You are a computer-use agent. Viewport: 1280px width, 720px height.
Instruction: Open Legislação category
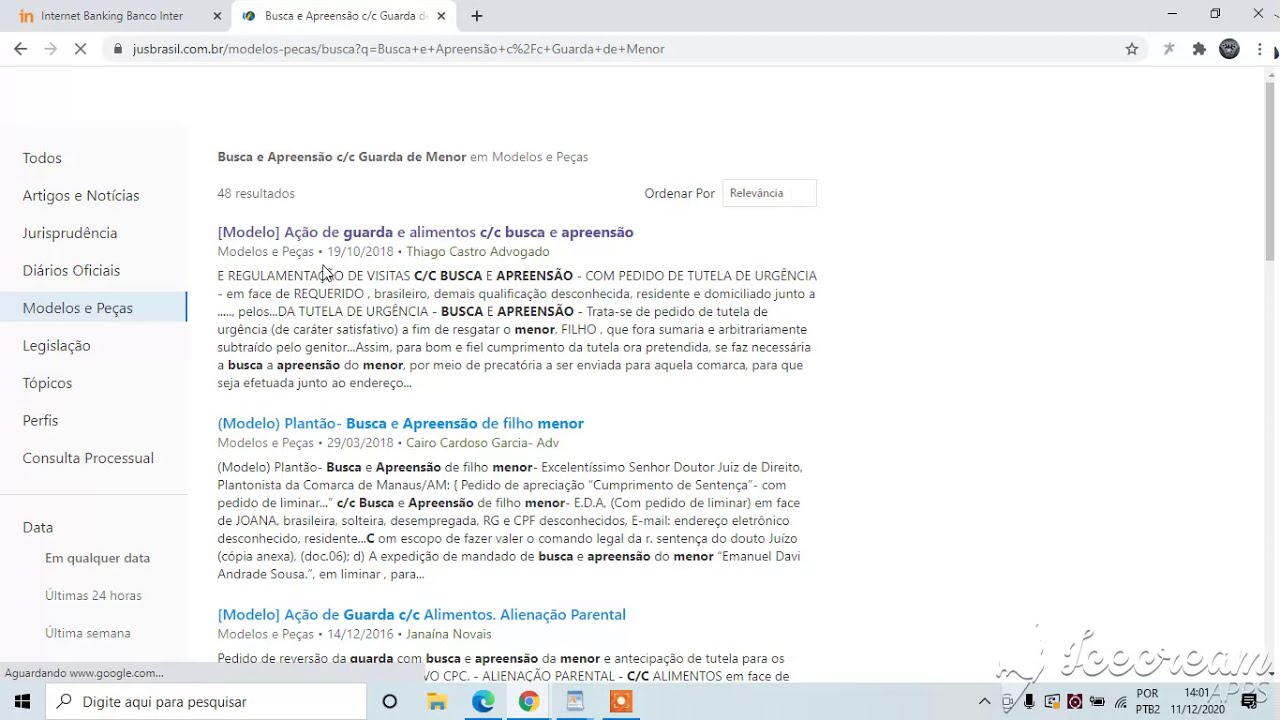[x=56, y=345]
